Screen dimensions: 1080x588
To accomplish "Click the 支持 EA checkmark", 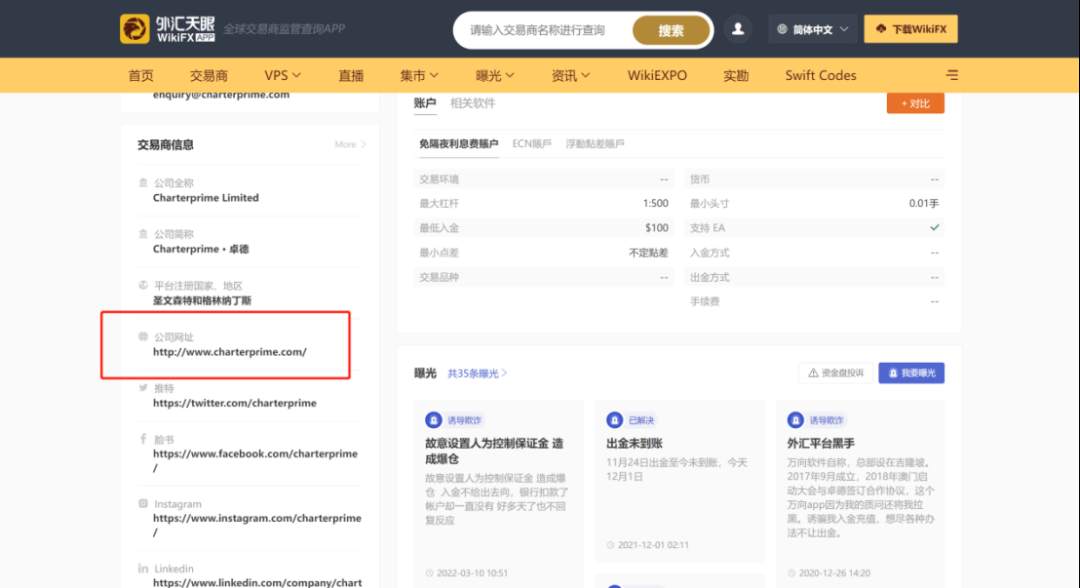I will pos(934,227).
